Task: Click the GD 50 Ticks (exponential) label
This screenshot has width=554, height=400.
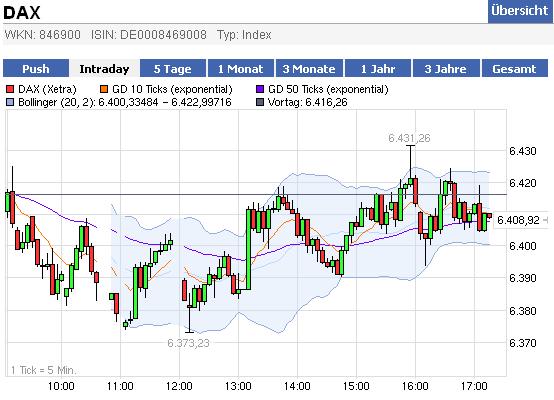Action: coord(328,89)
